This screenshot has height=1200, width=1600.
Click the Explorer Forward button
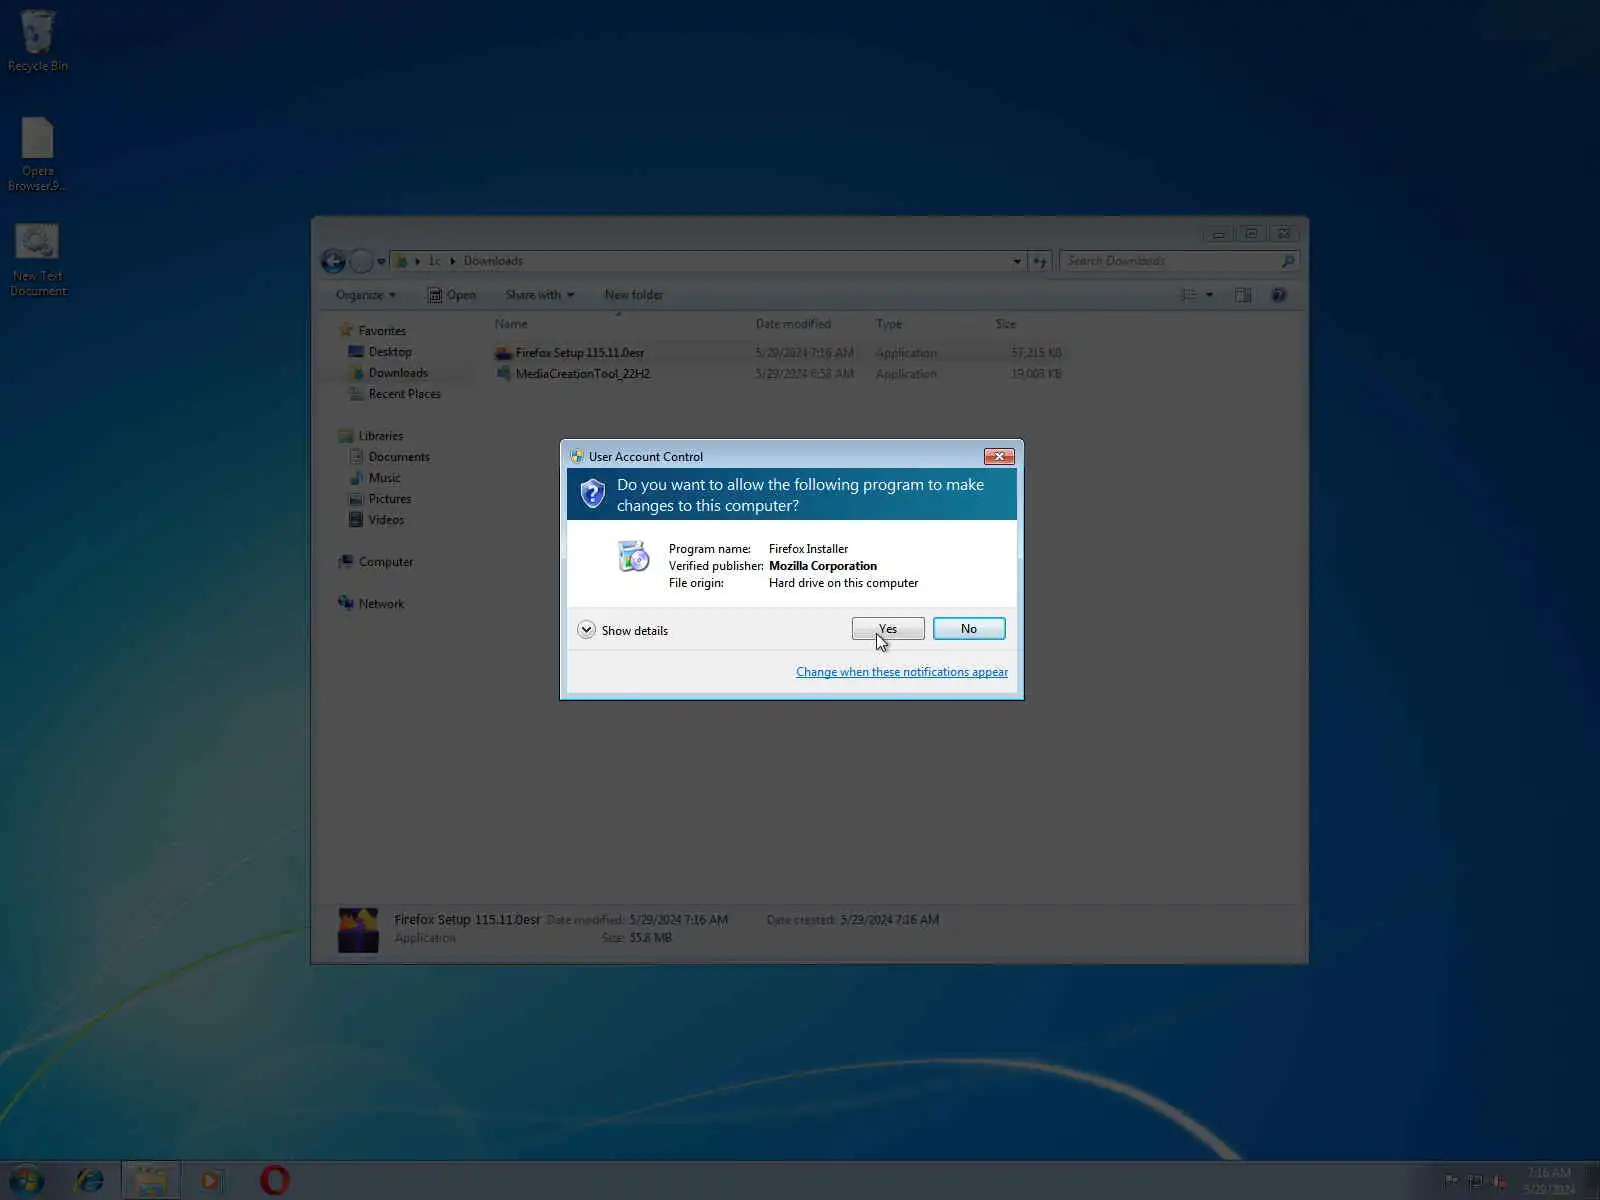(x=361, y=261)
